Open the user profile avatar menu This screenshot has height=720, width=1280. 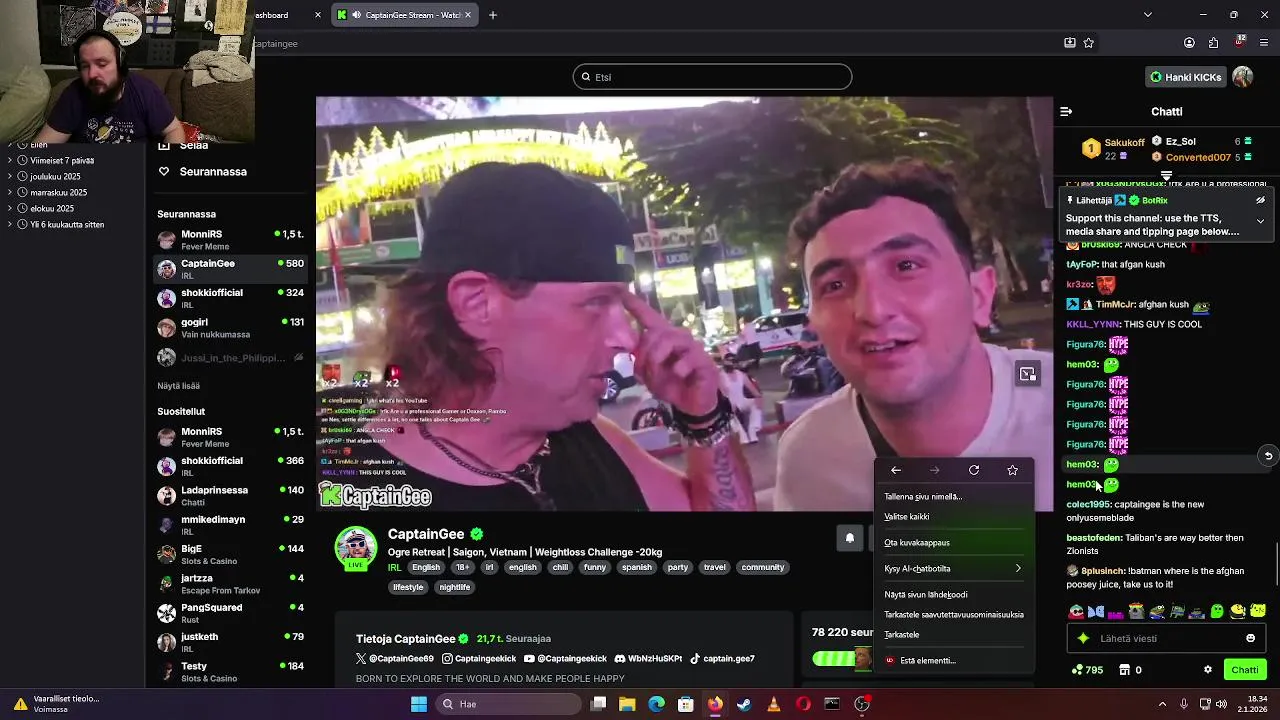[x=1243, y=77]
